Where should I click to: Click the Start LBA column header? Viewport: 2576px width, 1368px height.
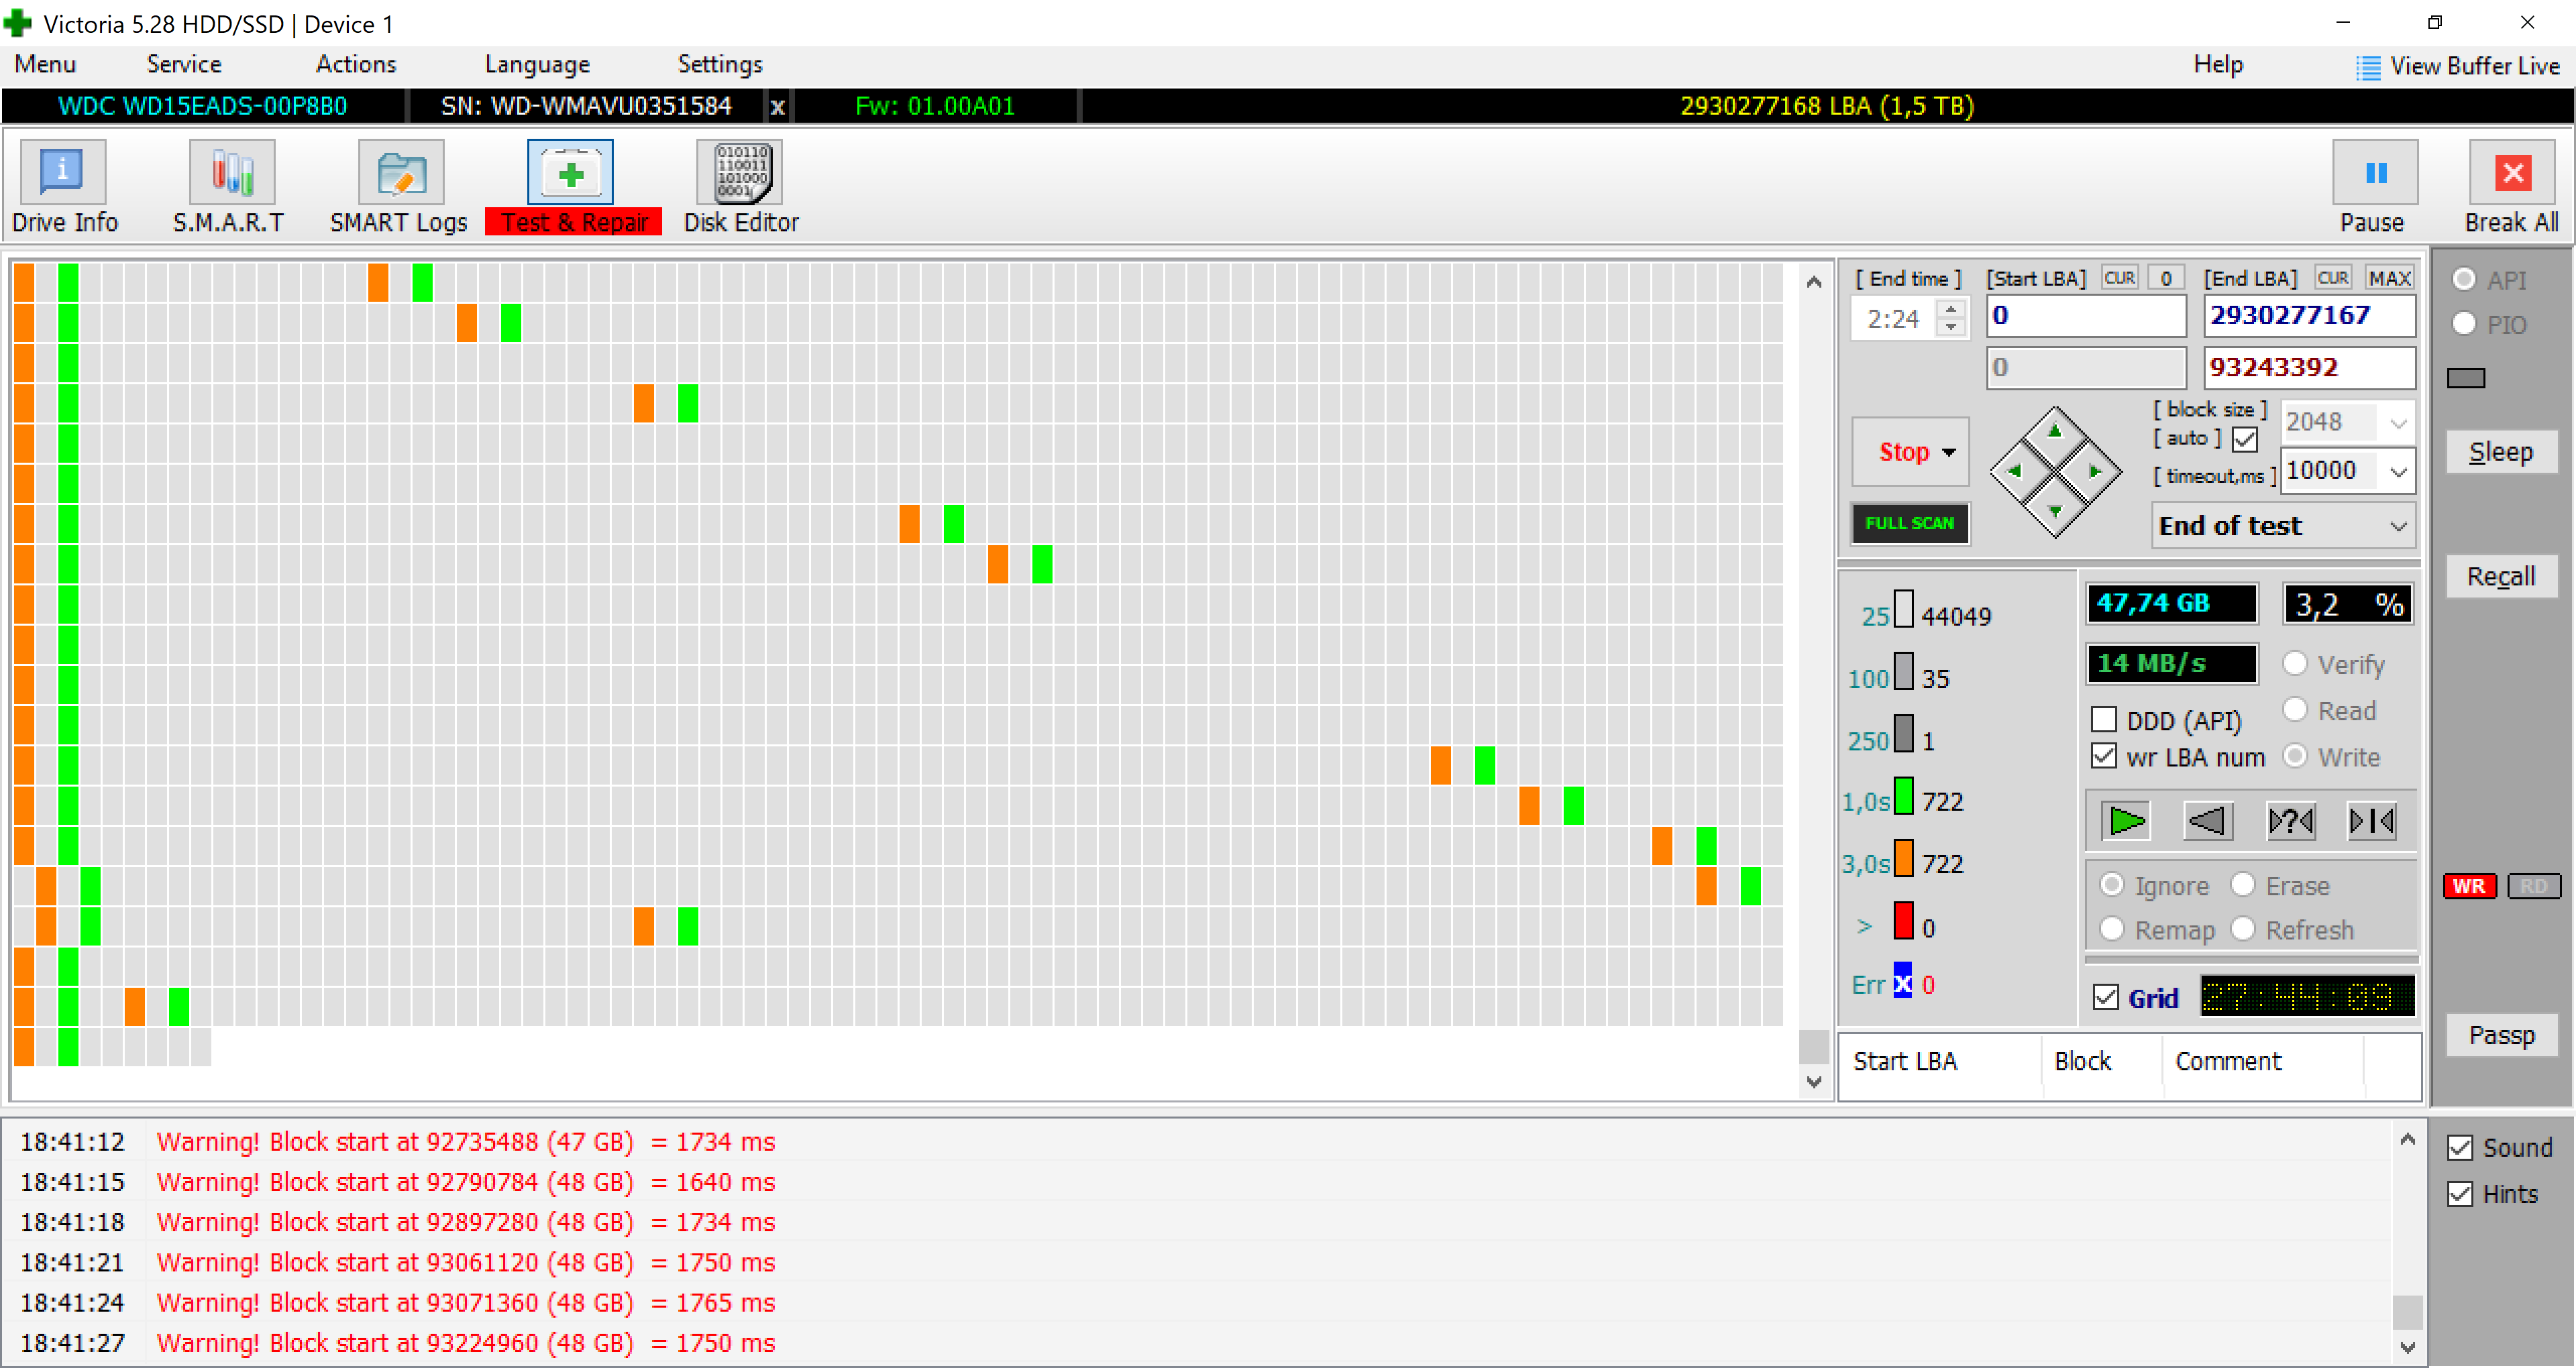[x=1939, y=1061]
